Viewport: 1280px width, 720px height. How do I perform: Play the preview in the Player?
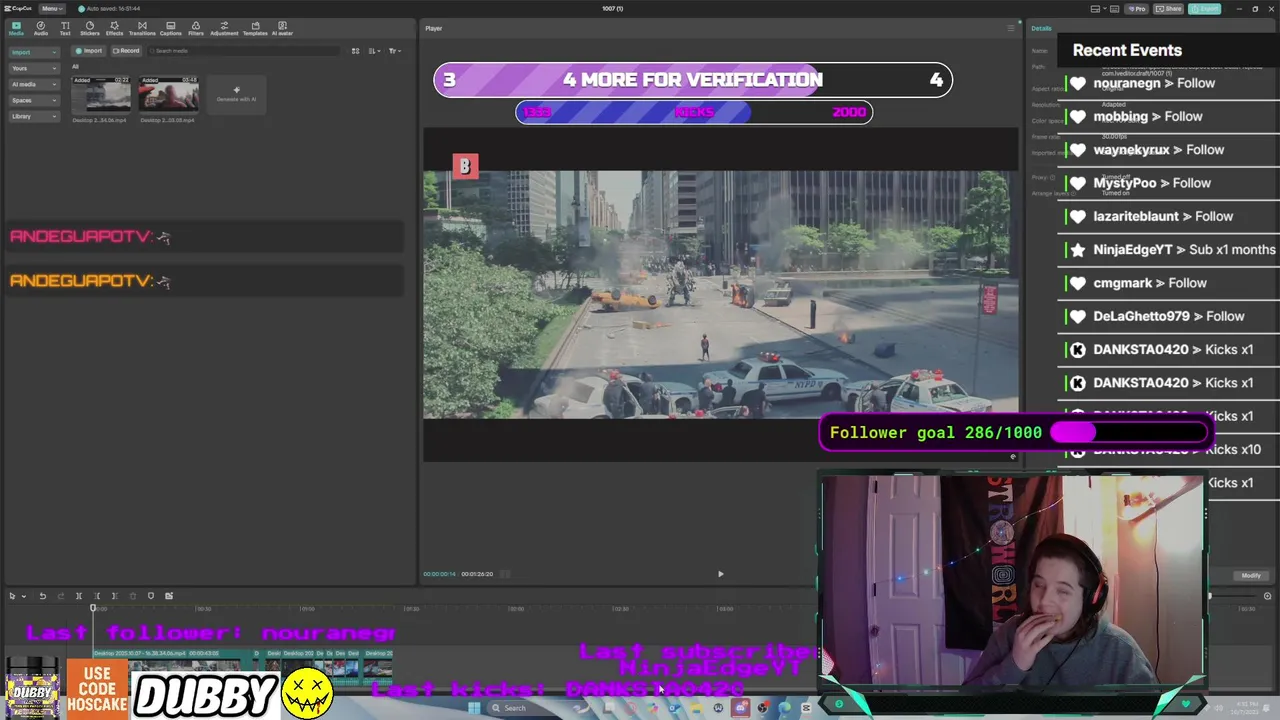coord(720,574)
